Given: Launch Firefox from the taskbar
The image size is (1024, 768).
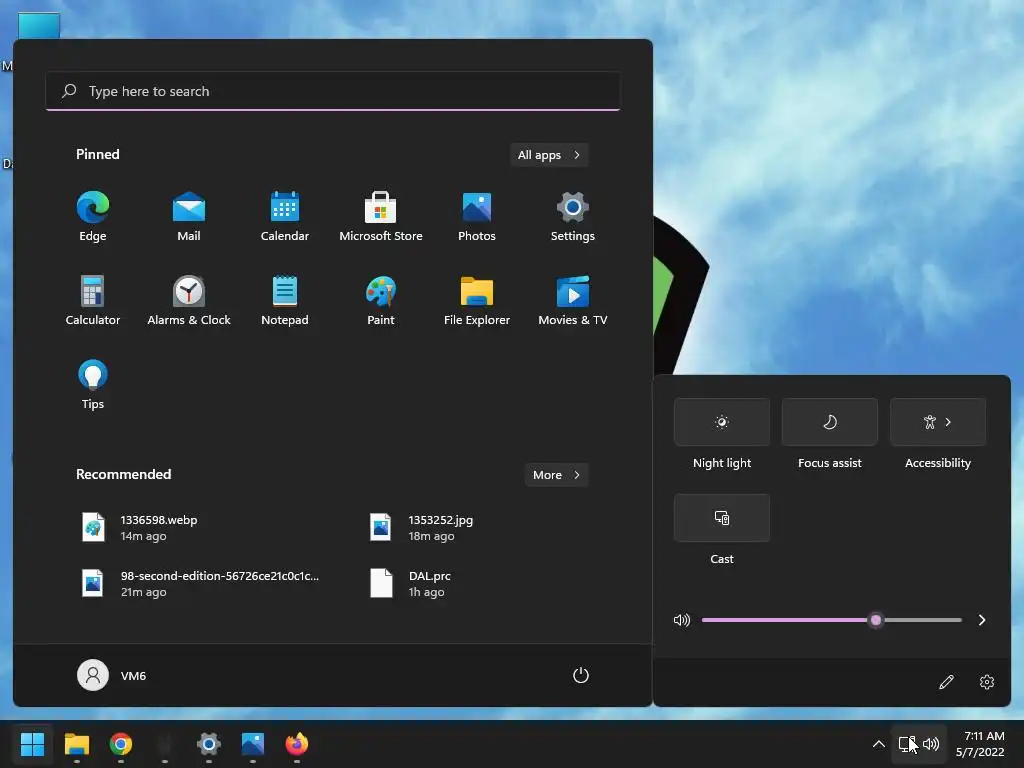Looking at the screenshot, I should click(296, 744).
